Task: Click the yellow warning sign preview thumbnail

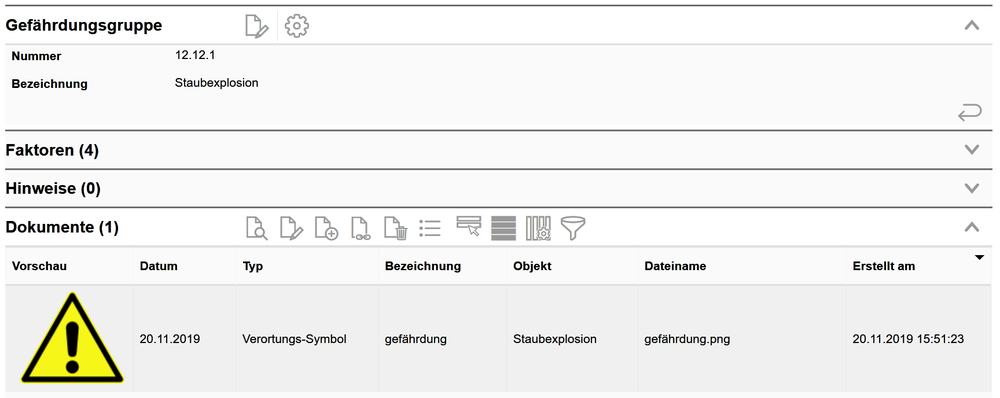Action: (x=72, y=338)
